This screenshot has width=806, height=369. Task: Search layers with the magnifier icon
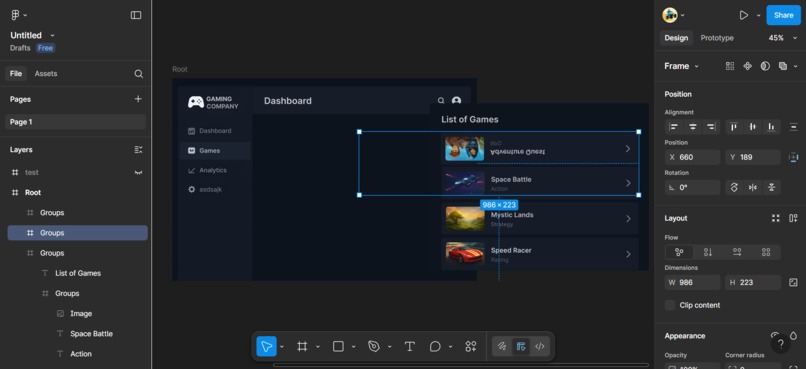click(138, 73)
